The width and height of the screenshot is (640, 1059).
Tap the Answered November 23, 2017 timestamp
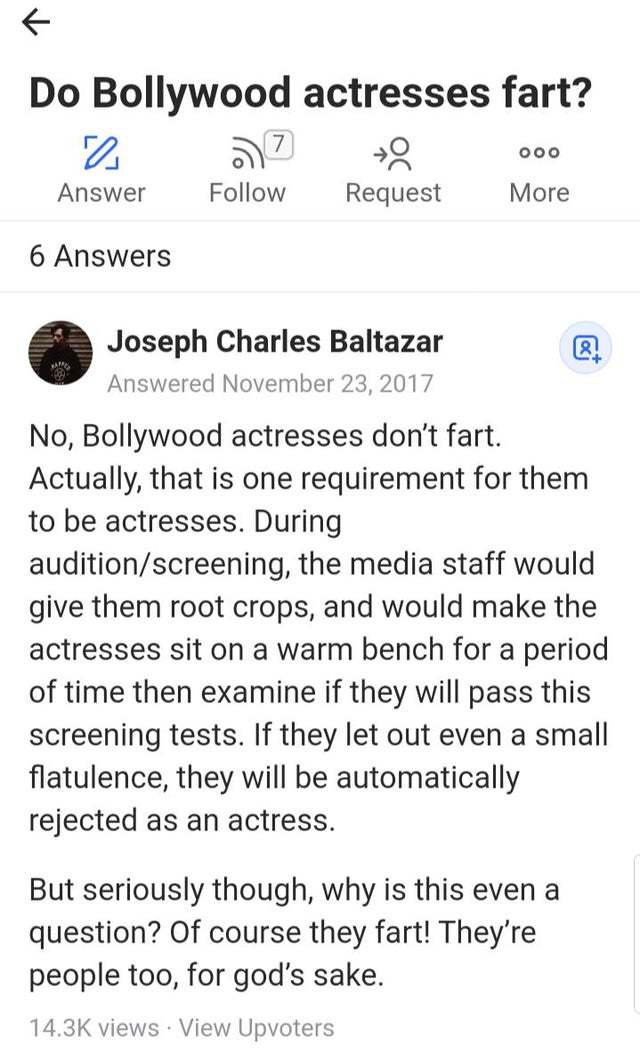pos(270,383)
